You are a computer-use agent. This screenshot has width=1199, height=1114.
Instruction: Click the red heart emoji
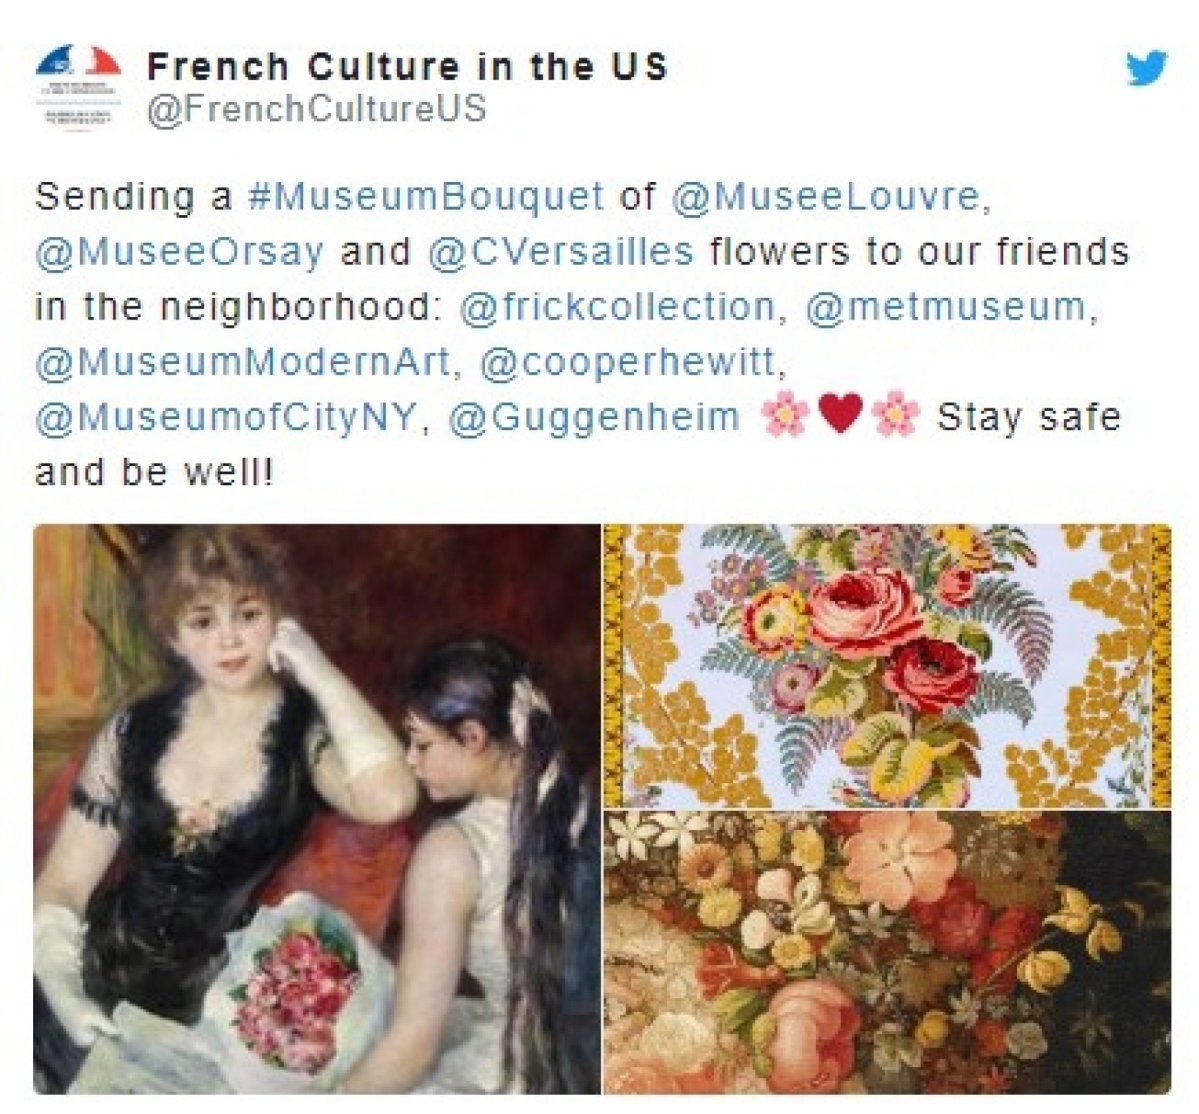point(840,415)
